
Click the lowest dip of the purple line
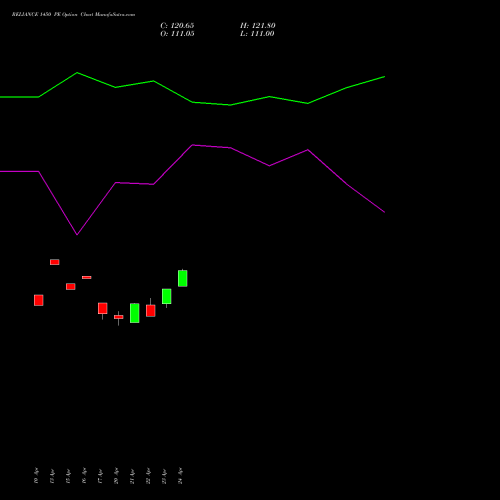point(77,235)
